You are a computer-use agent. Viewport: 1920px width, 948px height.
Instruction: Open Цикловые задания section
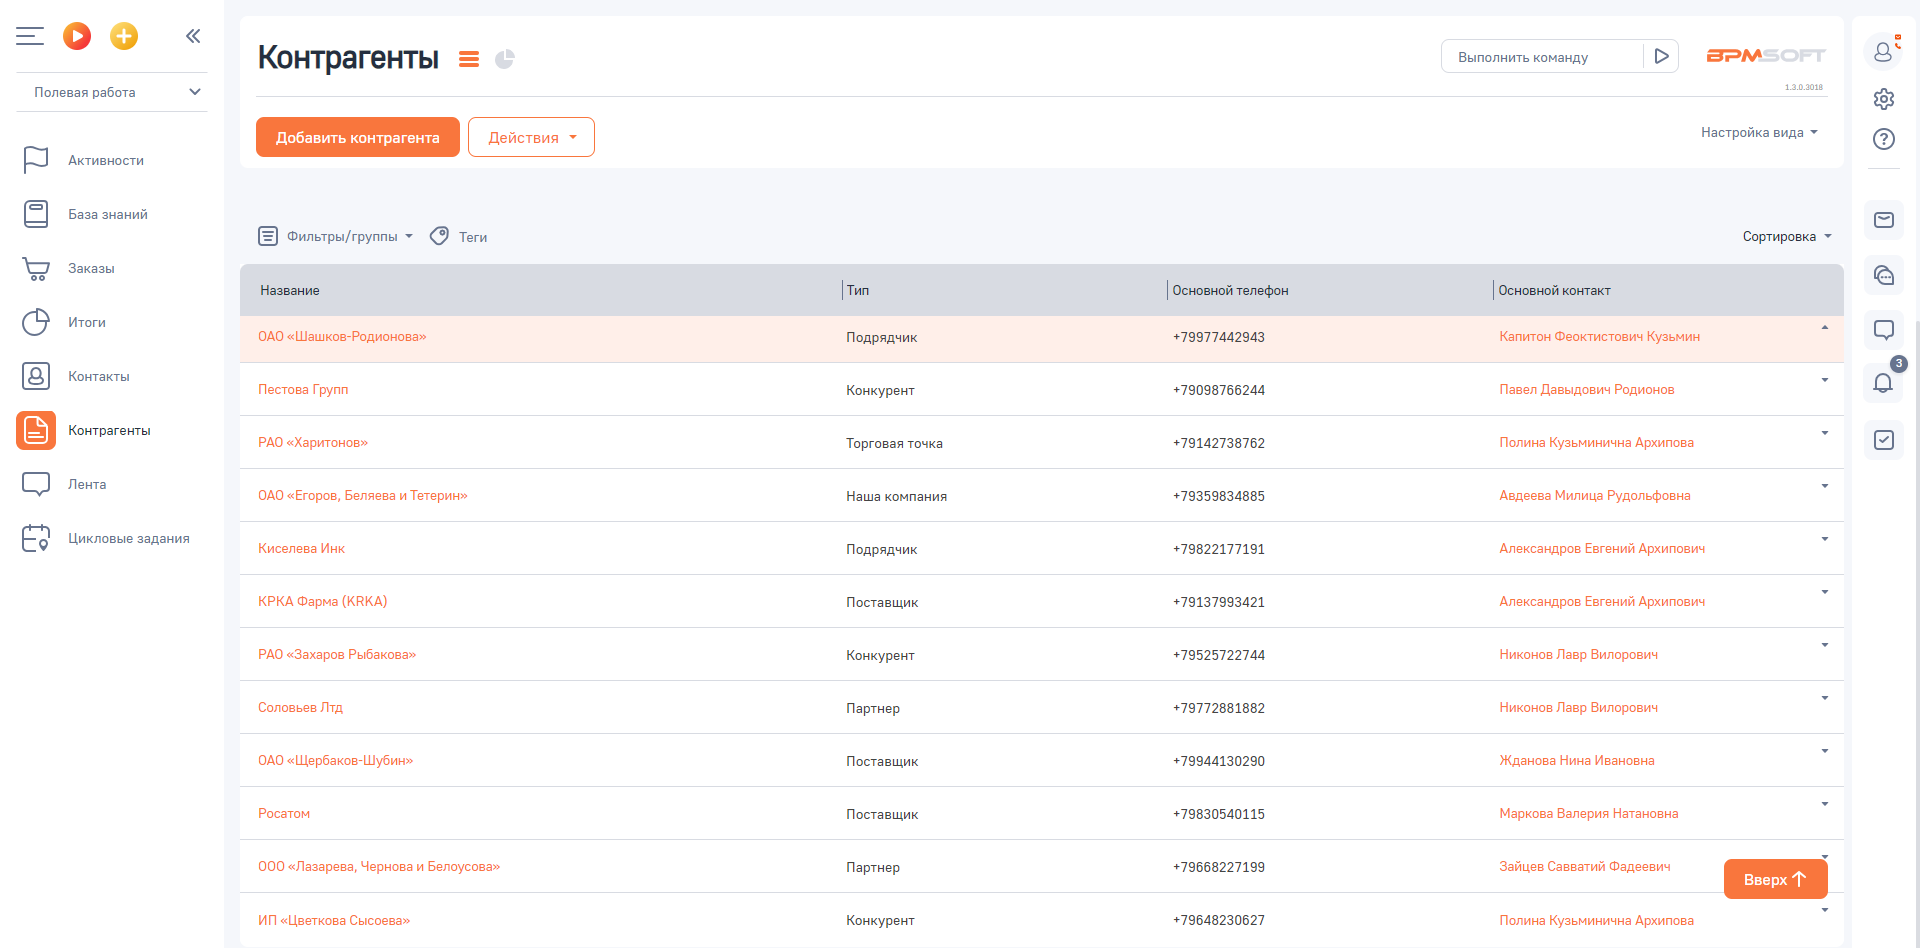click(x=129, y=538)
